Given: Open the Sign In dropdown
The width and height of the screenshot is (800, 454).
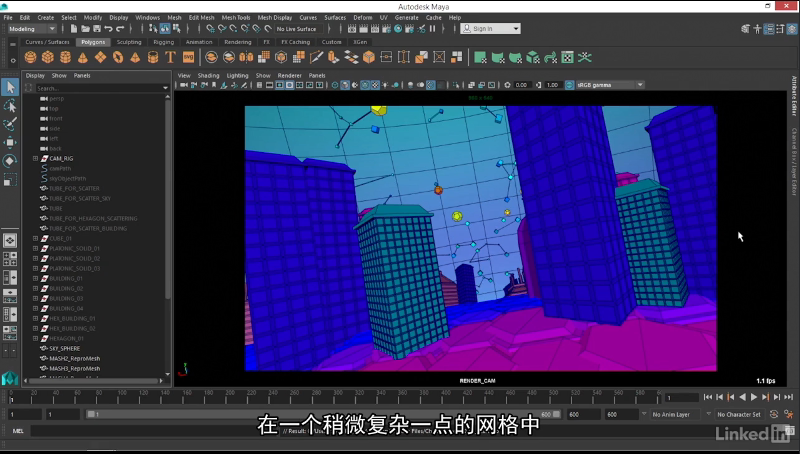Looking at the screenshot, I should (490, 29).
